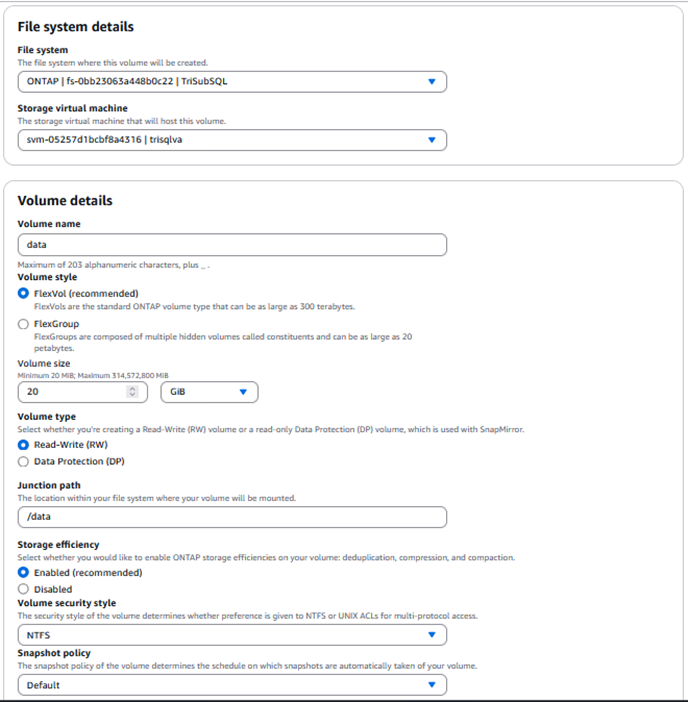Click the arrow icon beside GiB unit
Image resolution: width=688 pixels, height=702 pixels.
(x=243, y=393)
